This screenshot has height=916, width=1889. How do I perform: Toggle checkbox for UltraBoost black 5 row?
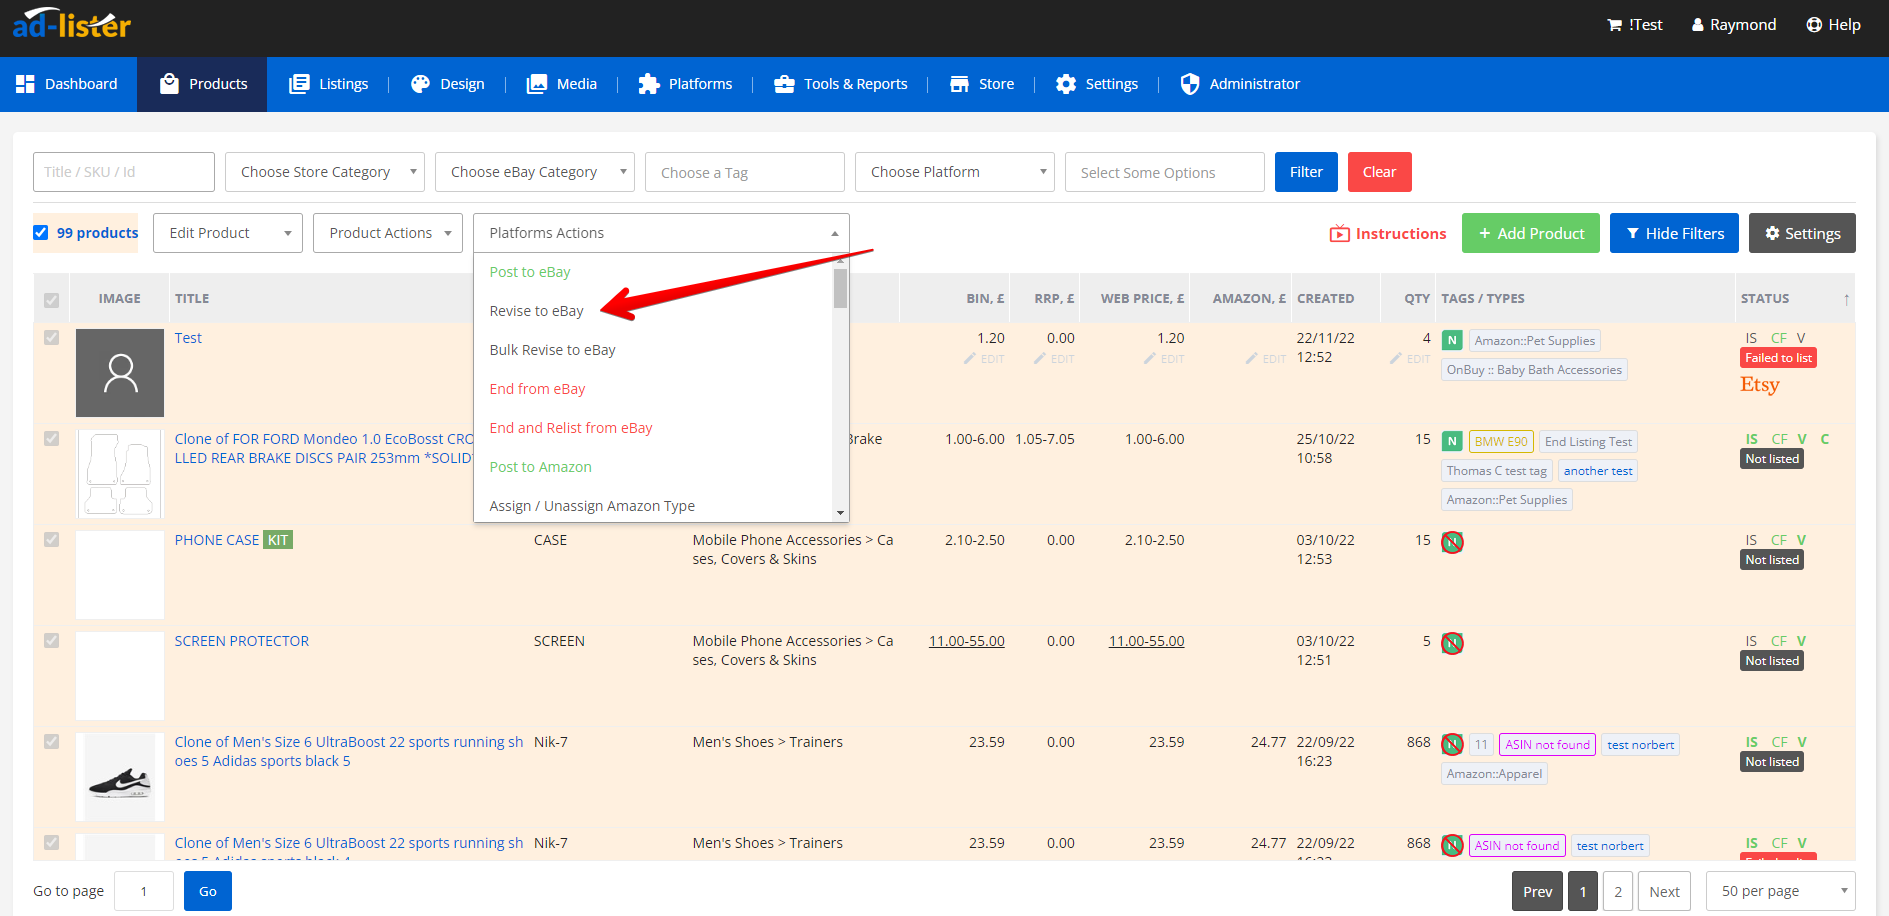coord(52,742)
